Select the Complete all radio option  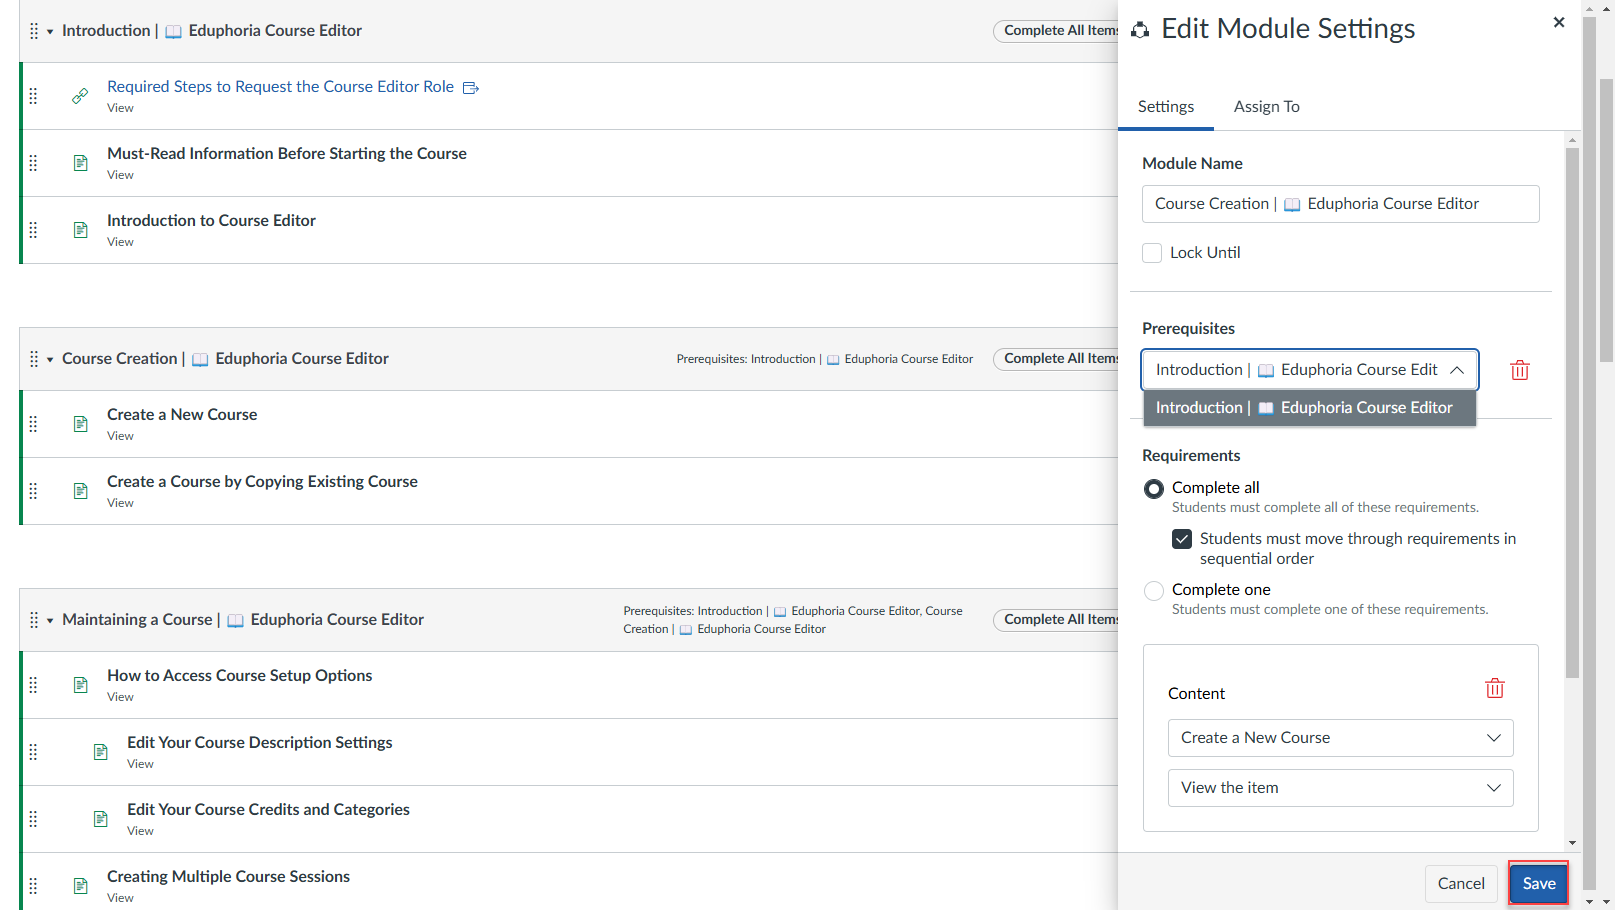pos(1154,489)
